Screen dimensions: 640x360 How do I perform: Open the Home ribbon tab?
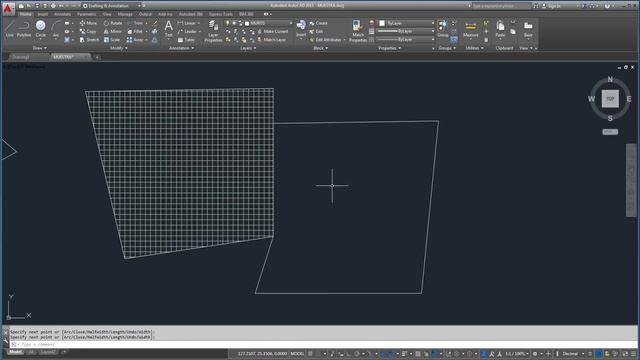26,14
